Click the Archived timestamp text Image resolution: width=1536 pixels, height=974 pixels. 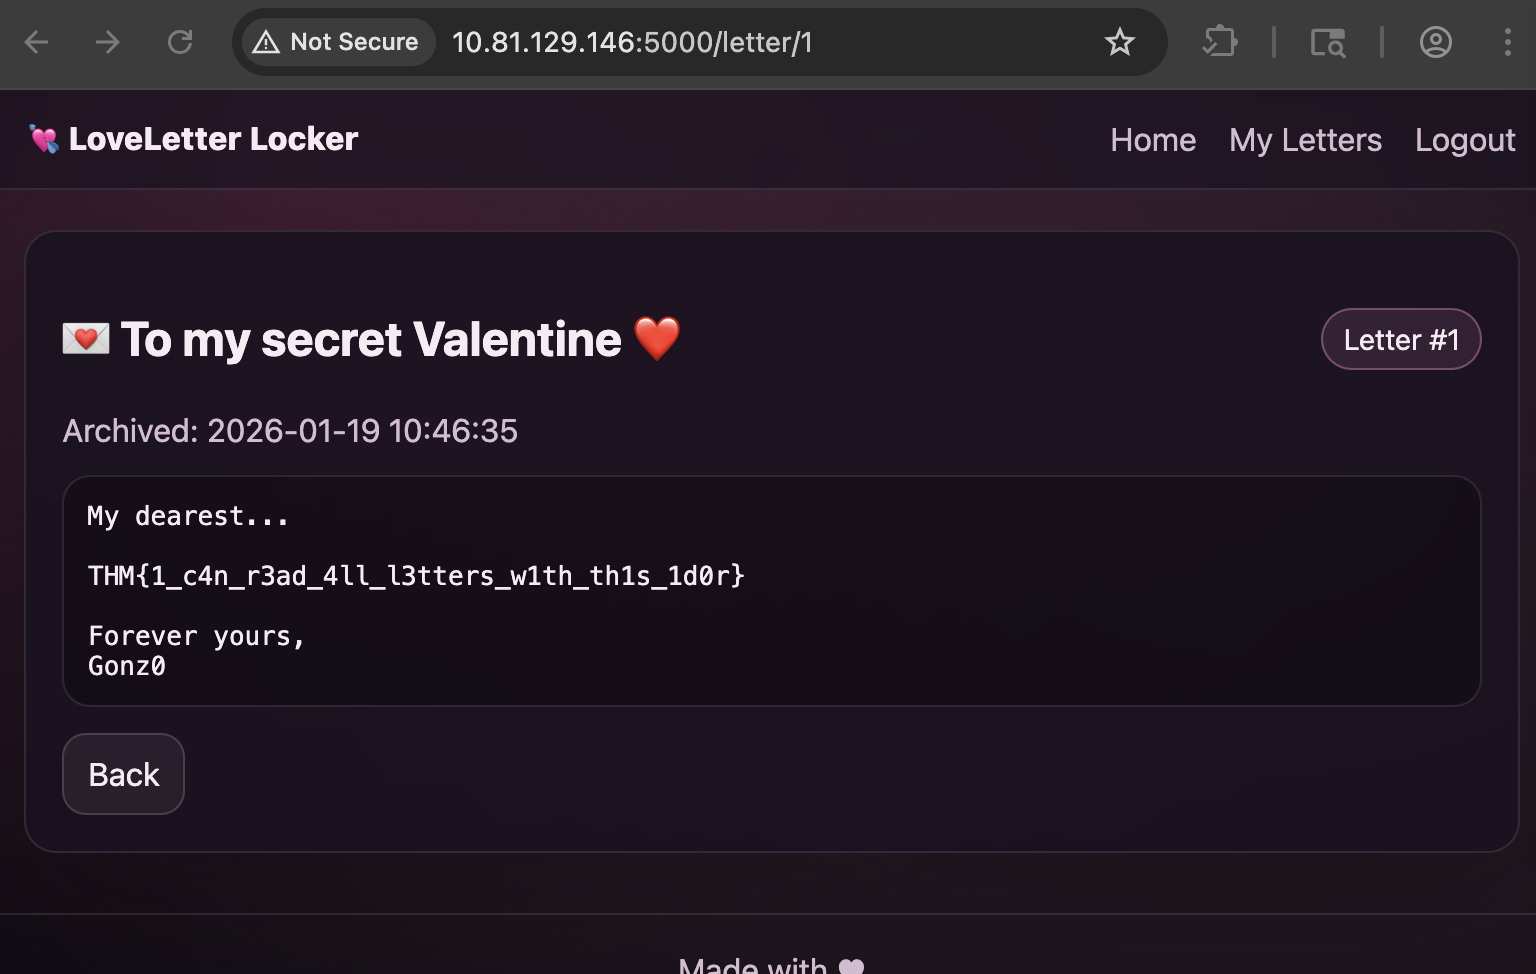(290, 431)
